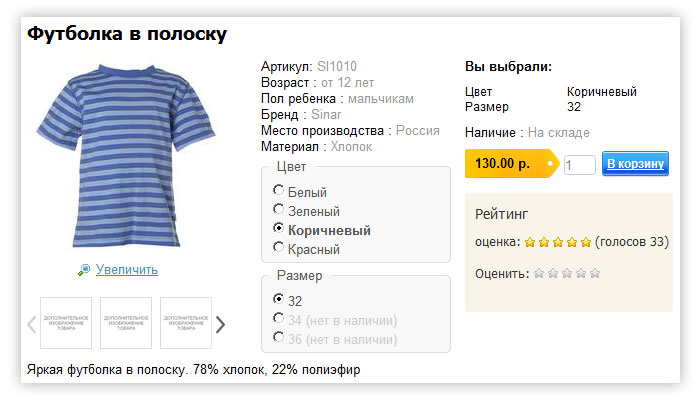This screenshot has height=400, width=700.
Task: Click the striped t-shirt main image
Action: [x=126, y=155]
